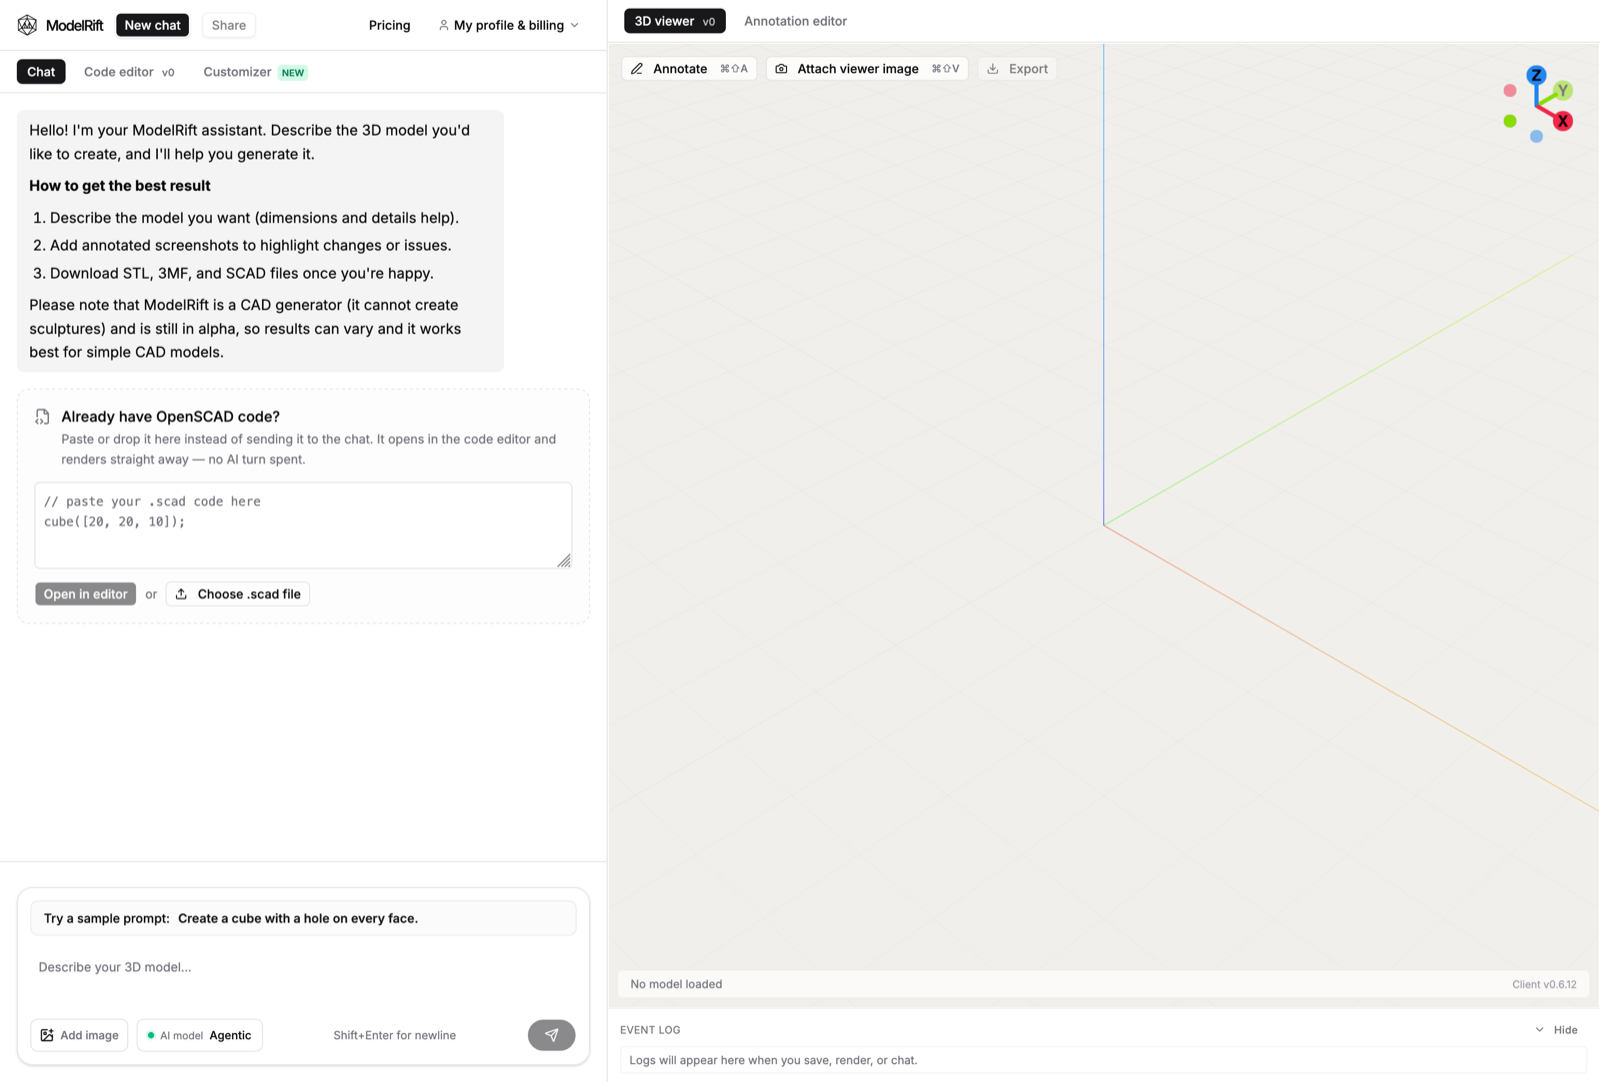Image resolution: width=1600 pixels, height=1082 pixels.
Task: Click the OpenSCAD code file icon
Action: pyautogui.click(x=42, y=417)
